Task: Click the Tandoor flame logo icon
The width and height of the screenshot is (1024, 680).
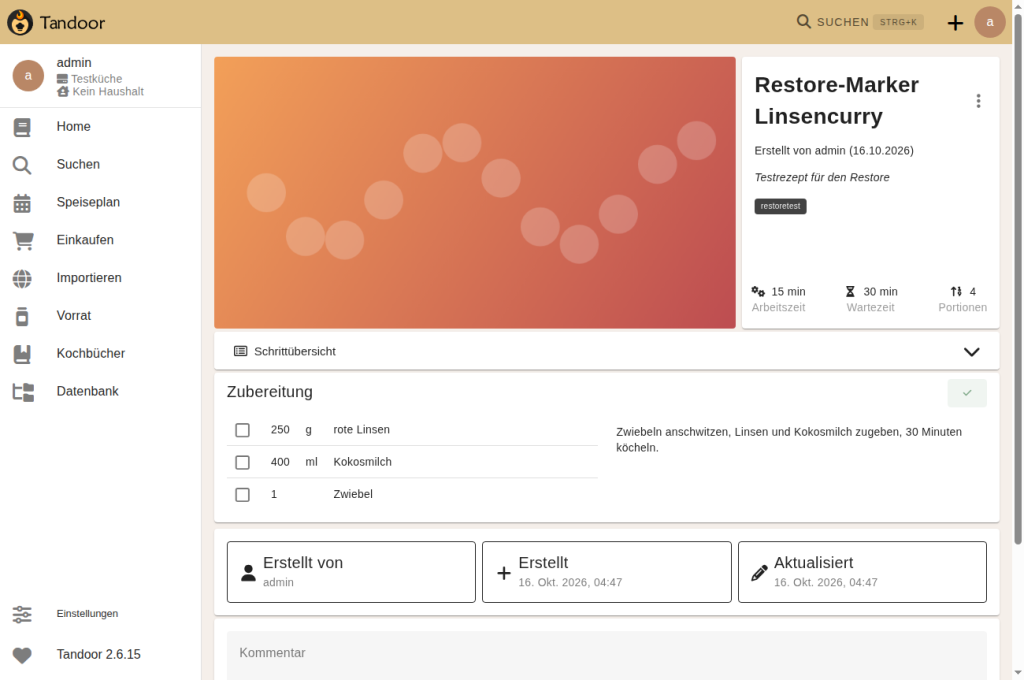Action: (x=20, y=22)
